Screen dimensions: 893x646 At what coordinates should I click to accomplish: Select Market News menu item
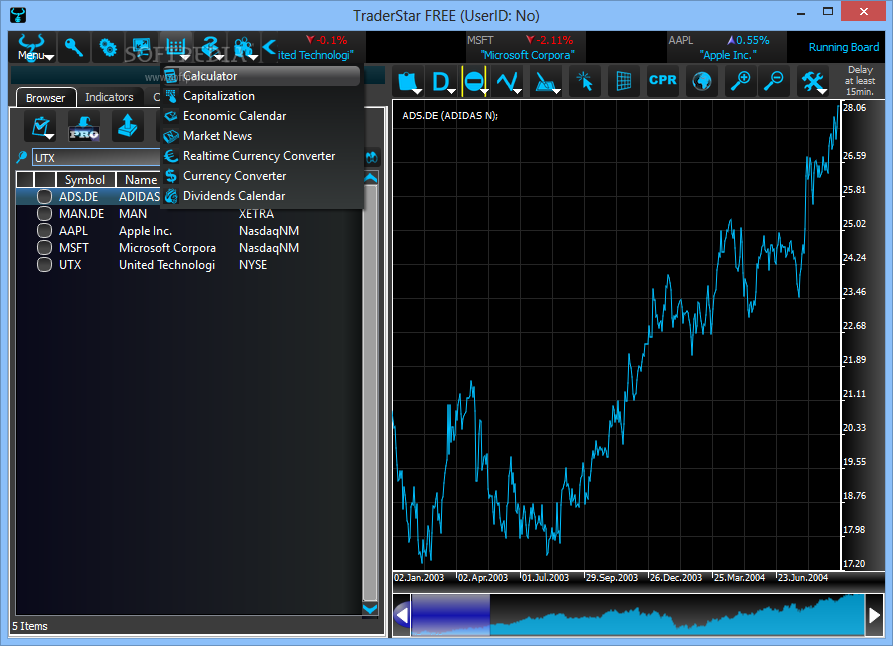(262, 136)
